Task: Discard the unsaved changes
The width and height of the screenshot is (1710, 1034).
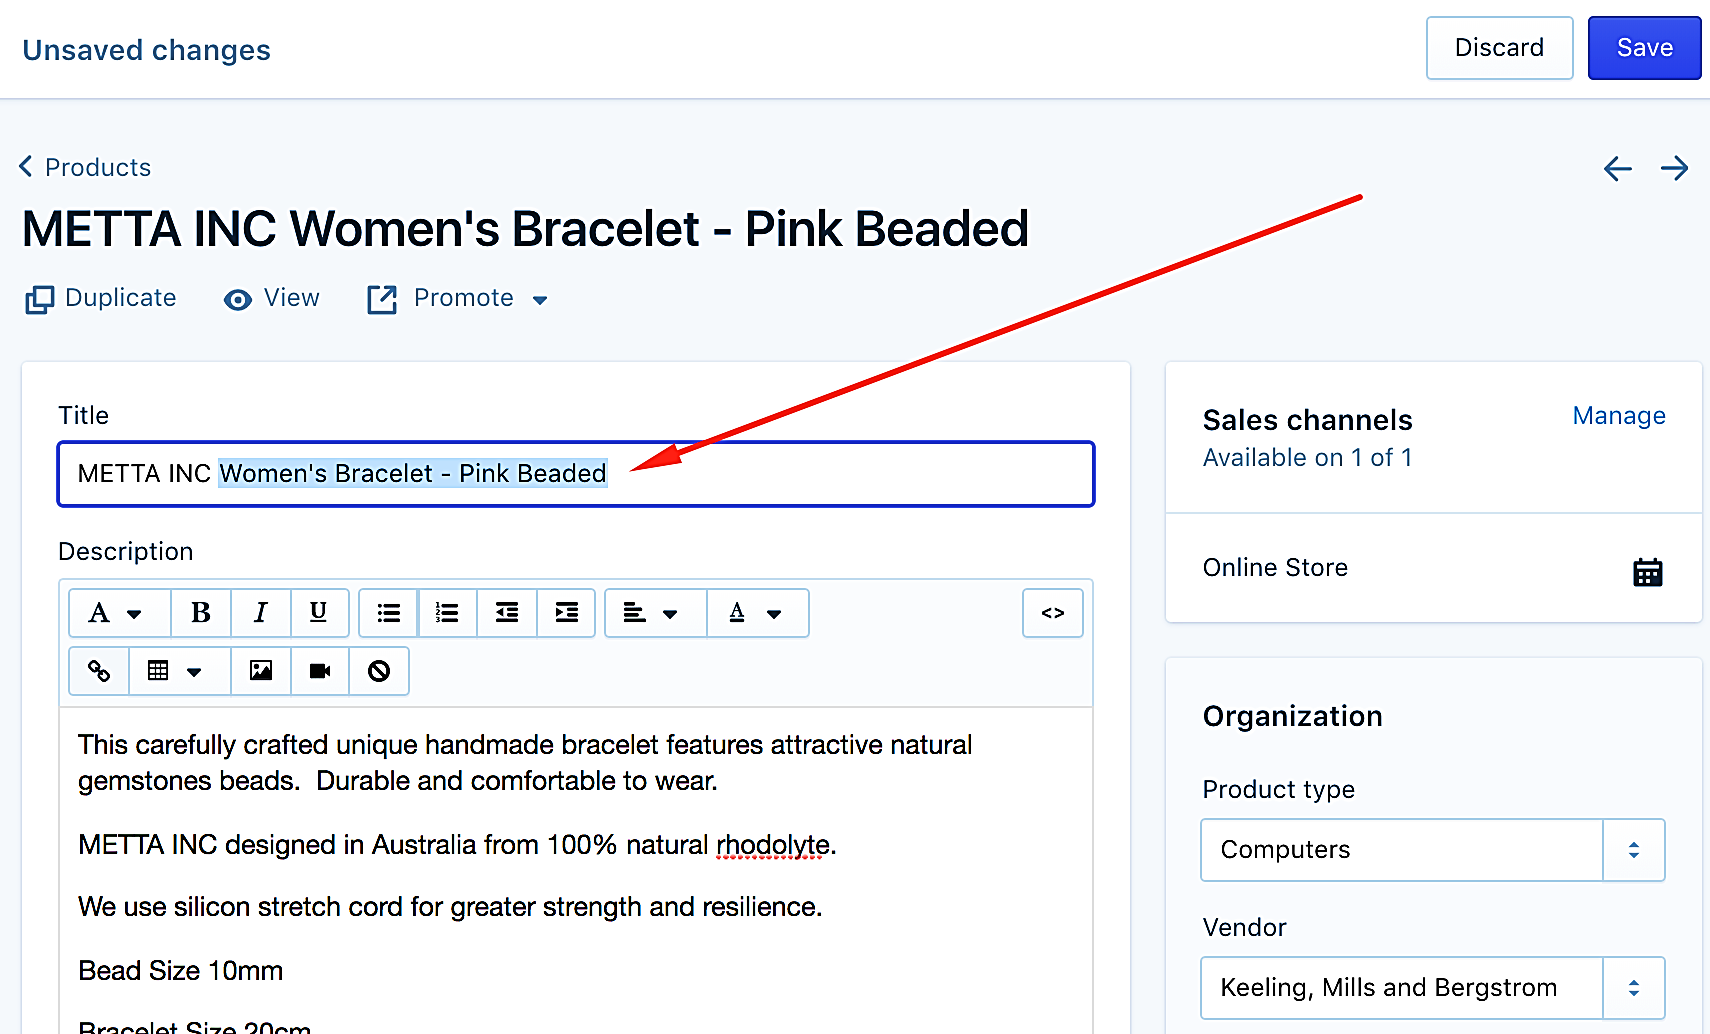Action: tap(1499, 48)
